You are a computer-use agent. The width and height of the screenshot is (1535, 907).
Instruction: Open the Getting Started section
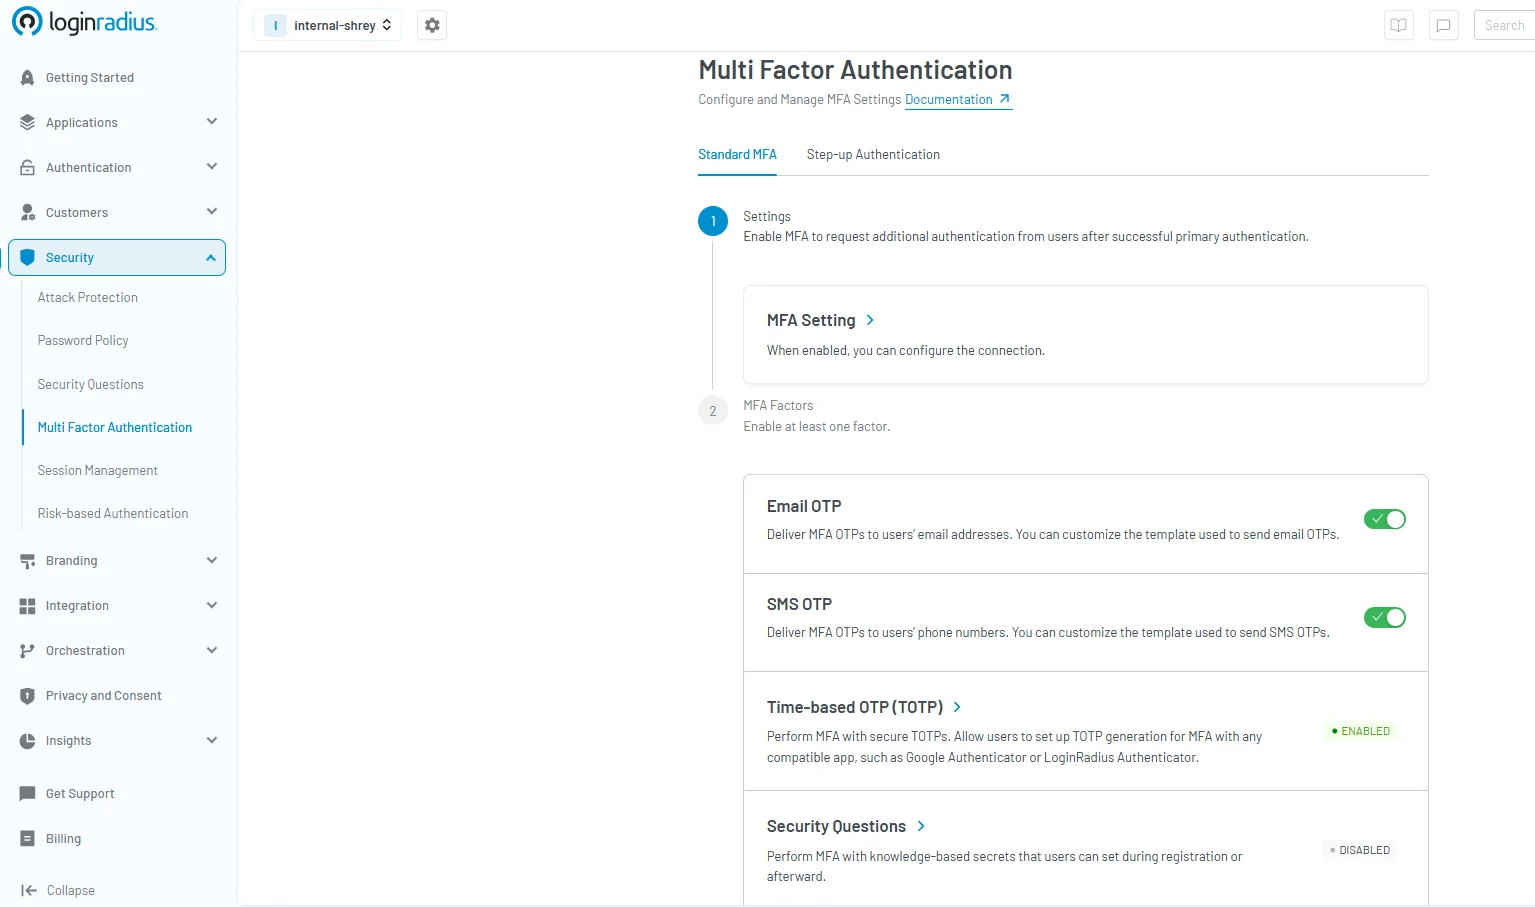click(x=90, y=77)
